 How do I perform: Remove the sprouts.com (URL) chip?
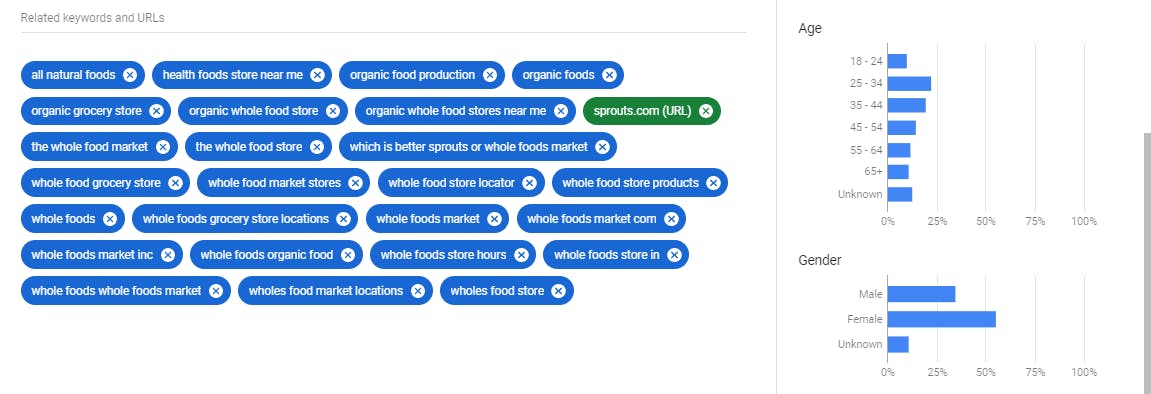click(x=705, y=111)
